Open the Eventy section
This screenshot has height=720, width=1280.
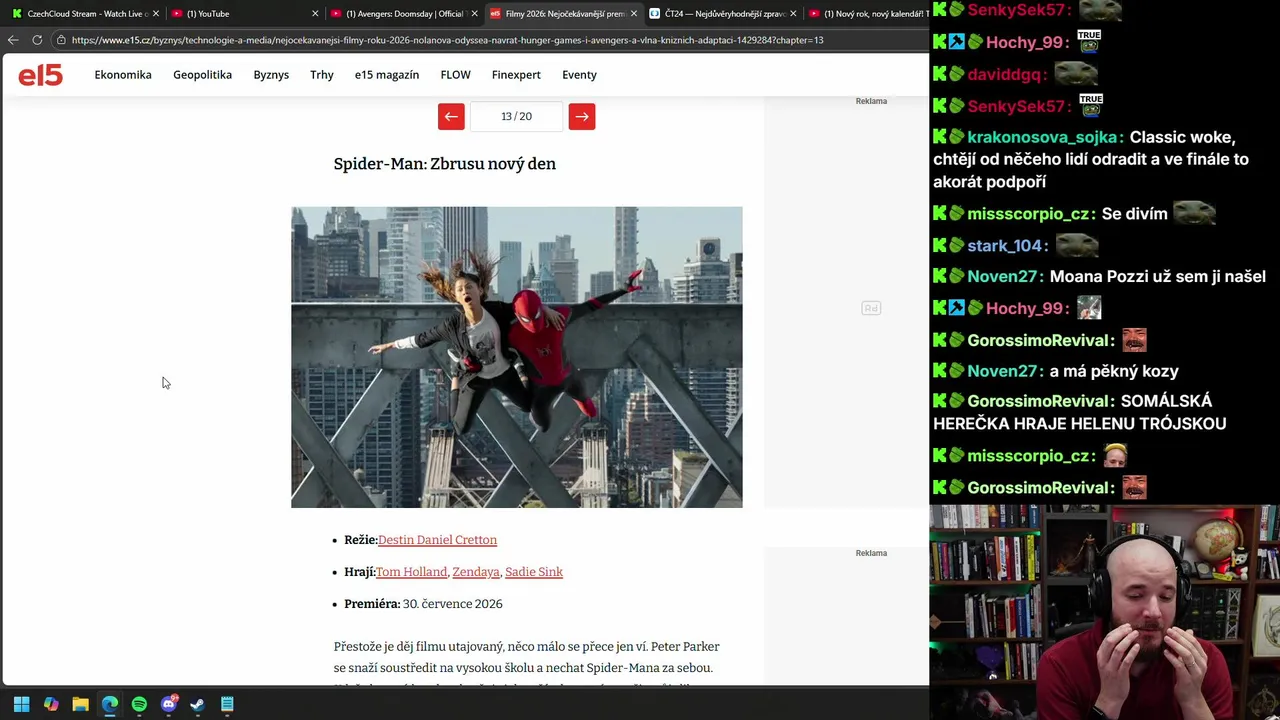click(579, 75)
